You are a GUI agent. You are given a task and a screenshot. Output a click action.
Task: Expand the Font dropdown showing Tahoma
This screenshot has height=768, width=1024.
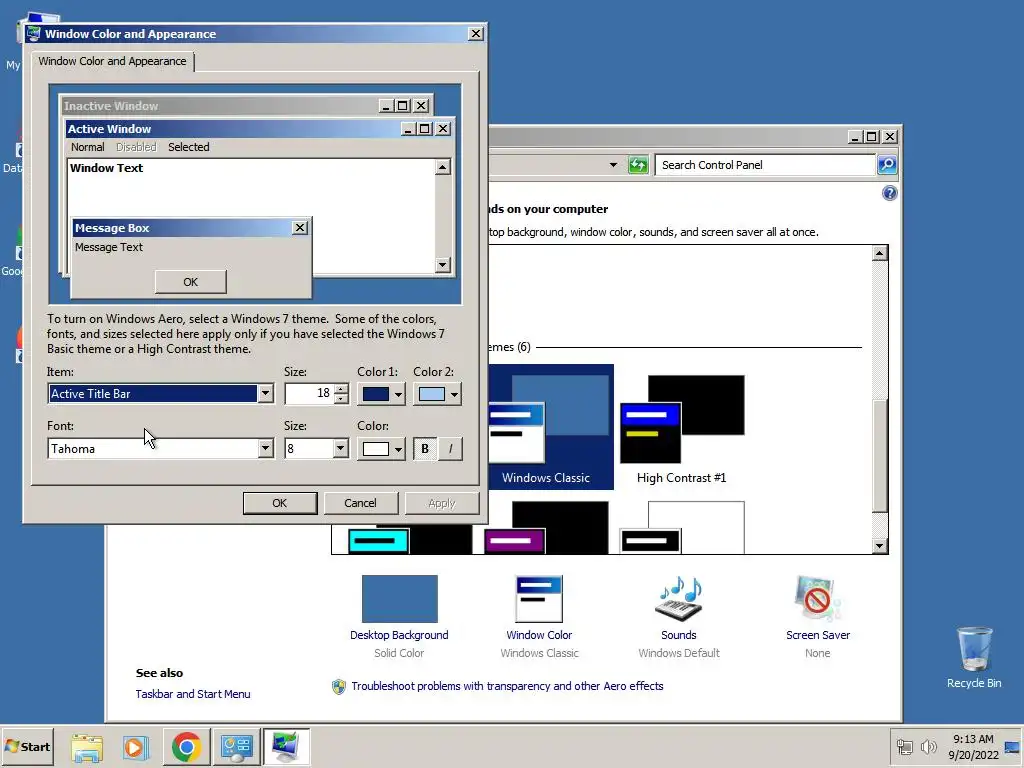click(265, 449)
